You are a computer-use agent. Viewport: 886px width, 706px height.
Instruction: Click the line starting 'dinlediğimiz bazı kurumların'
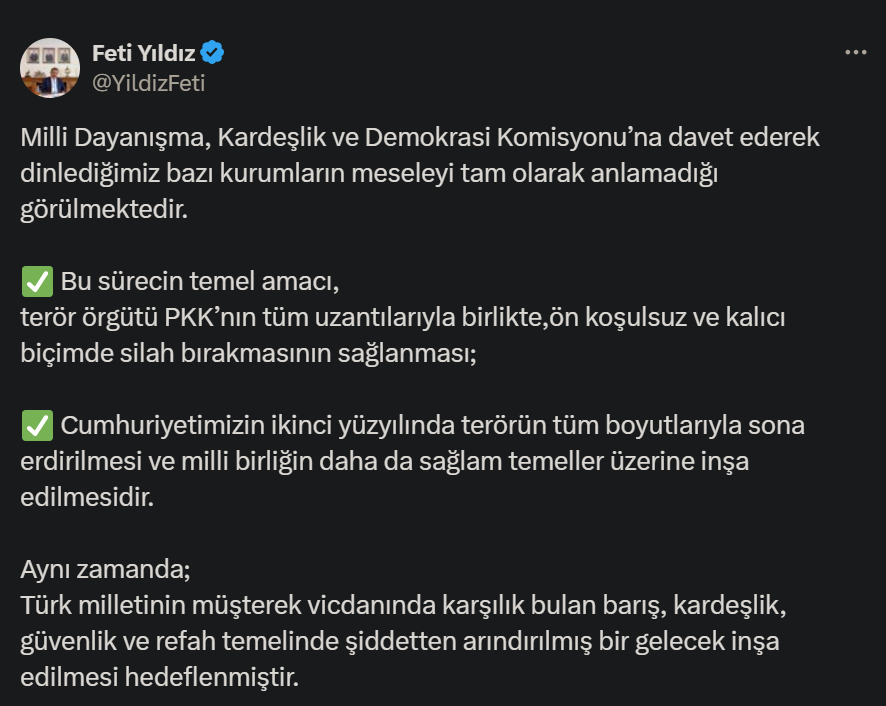[x=369, y=174]
